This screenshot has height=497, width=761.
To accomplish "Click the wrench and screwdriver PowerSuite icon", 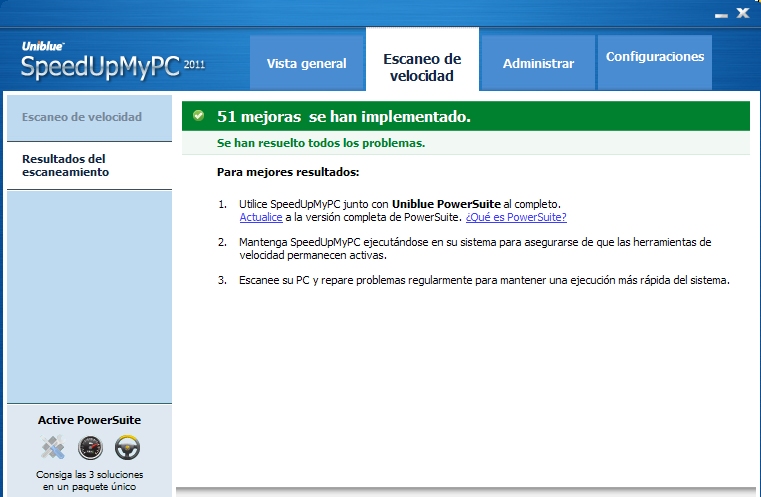I will coord(53,447).
